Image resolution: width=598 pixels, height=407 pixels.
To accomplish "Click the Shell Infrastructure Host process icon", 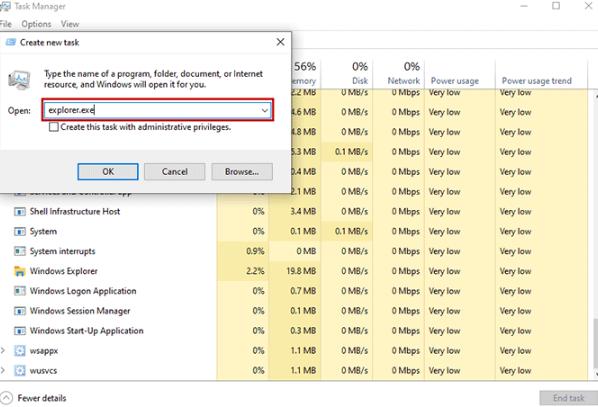I will [x=19, y=212].
